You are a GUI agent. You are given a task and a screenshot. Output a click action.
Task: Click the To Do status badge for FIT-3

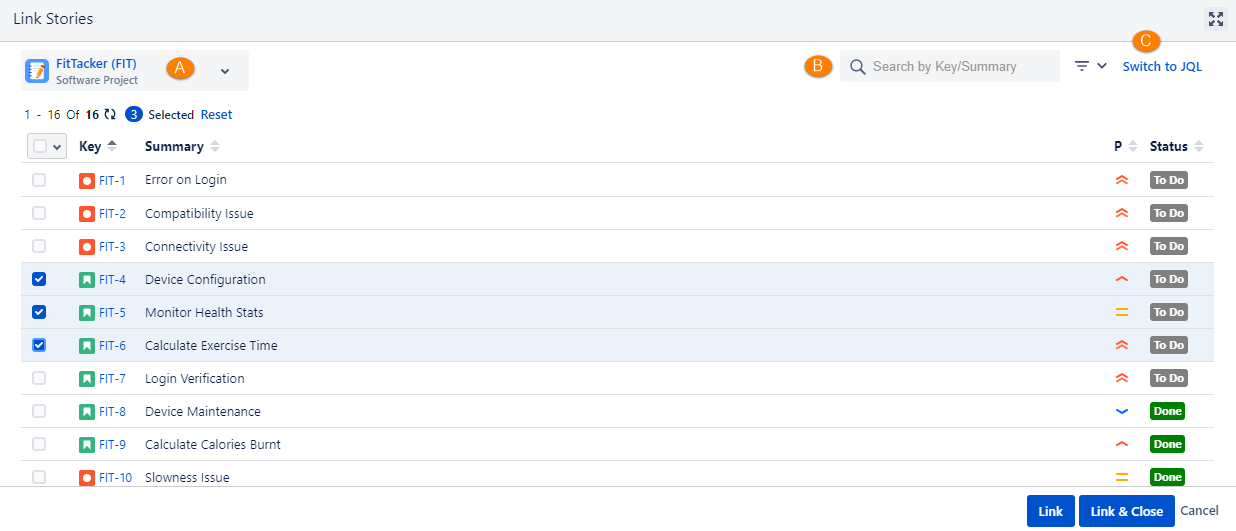point(1168,246)
